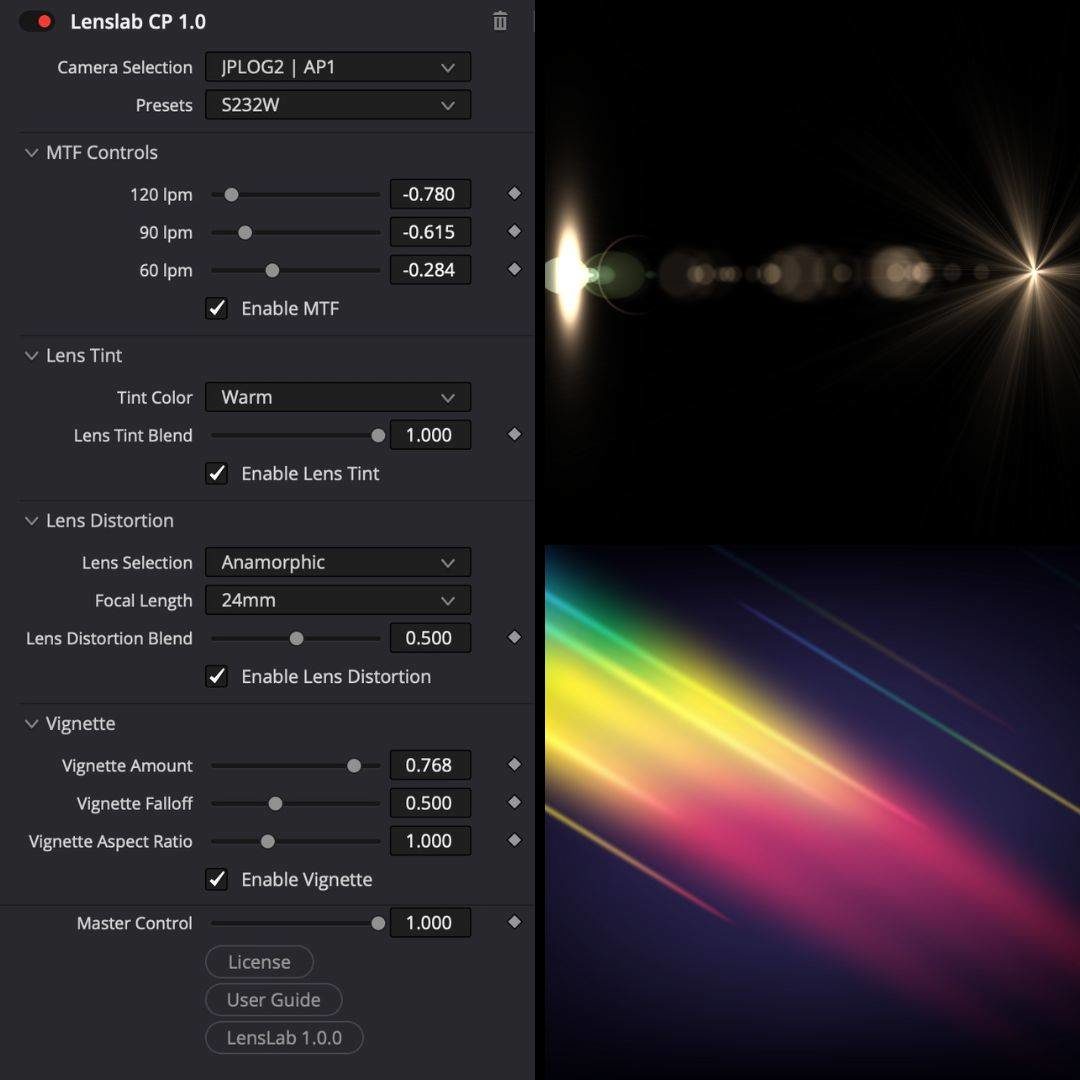This screenshot has width=1080, height=1080.
Task: Click the Vignette Falloff slider handle
Action: click(276, 803)
